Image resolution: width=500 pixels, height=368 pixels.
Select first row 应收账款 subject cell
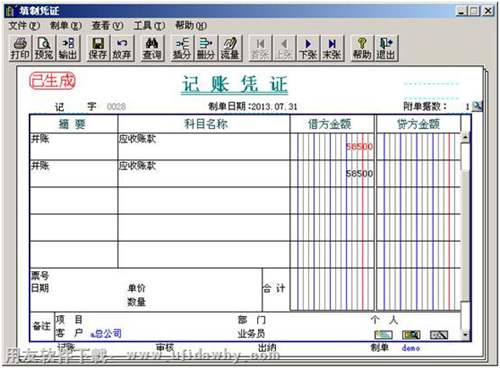[204, 146]
